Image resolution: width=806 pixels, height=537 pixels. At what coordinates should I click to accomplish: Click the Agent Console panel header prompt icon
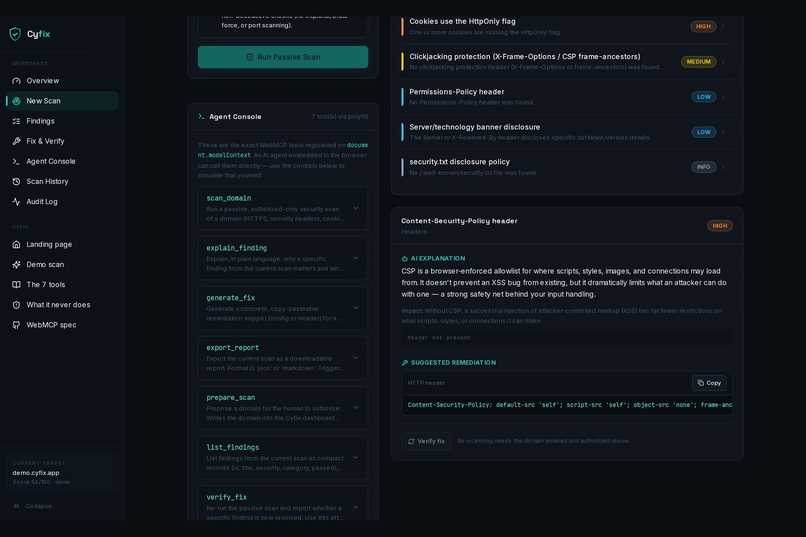pyautogui.click(x=202, y=117)
